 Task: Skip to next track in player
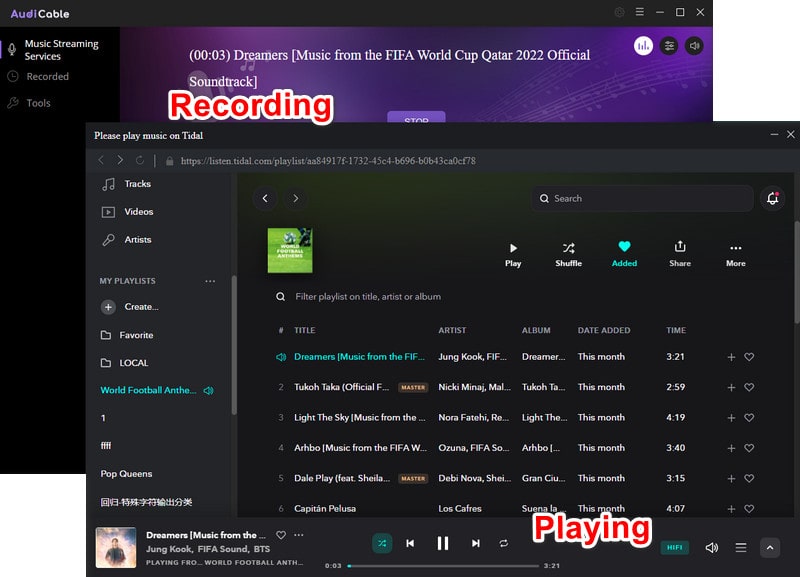476,543
